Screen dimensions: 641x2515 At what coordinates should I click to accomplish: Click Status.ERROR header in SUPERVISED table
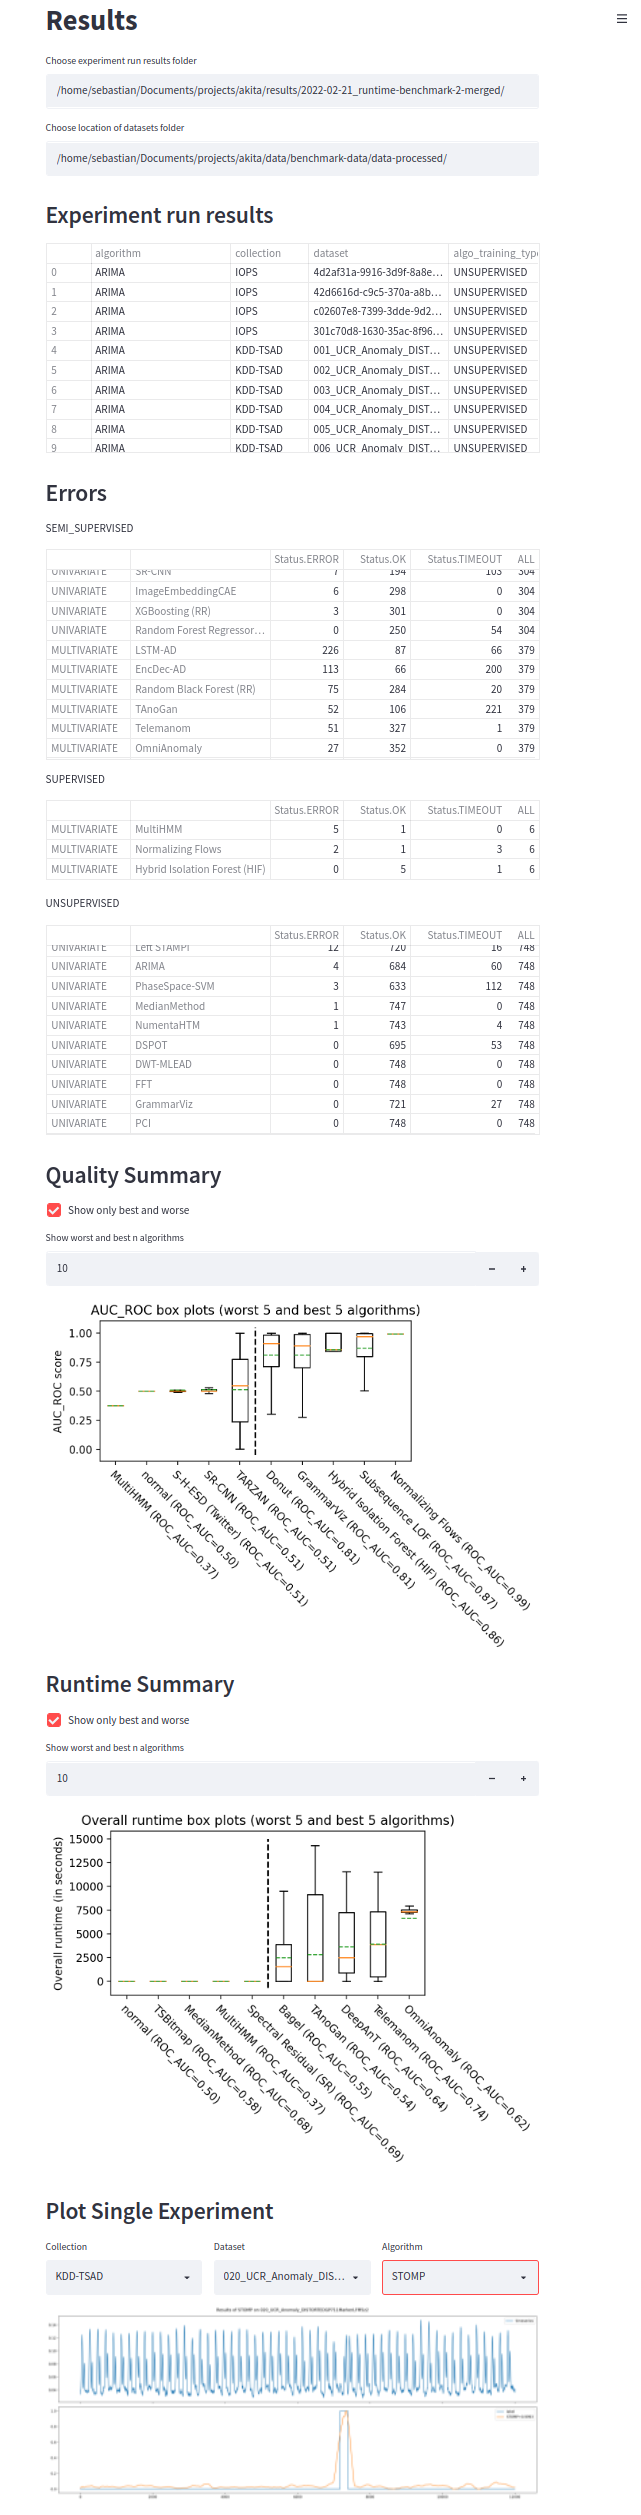pyautogui.click(x=306, y=811)
